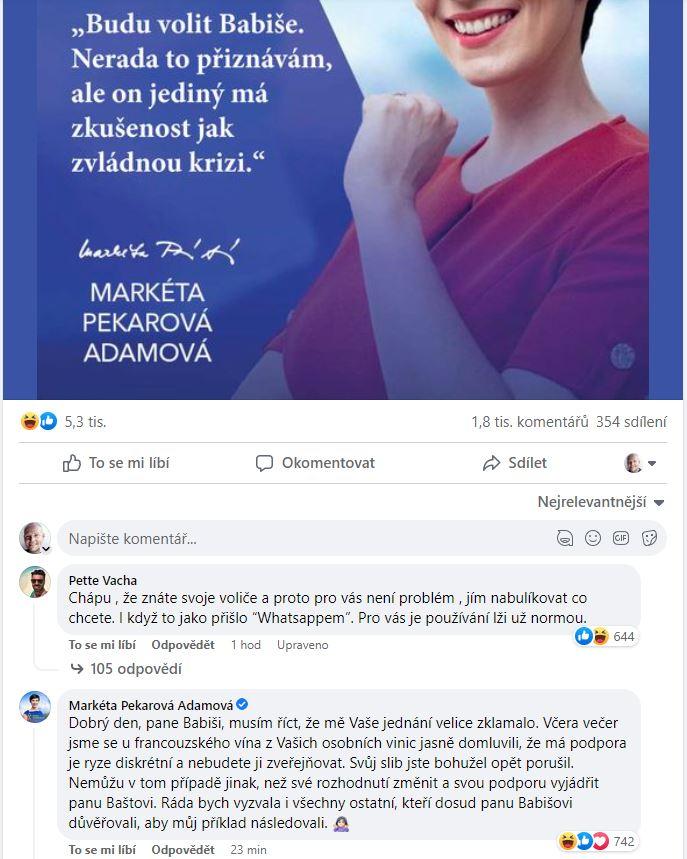Expand the 105 odpovědí replies thread
The height and width of the screenshot is (859, 687).
click(x=127, y=669)
